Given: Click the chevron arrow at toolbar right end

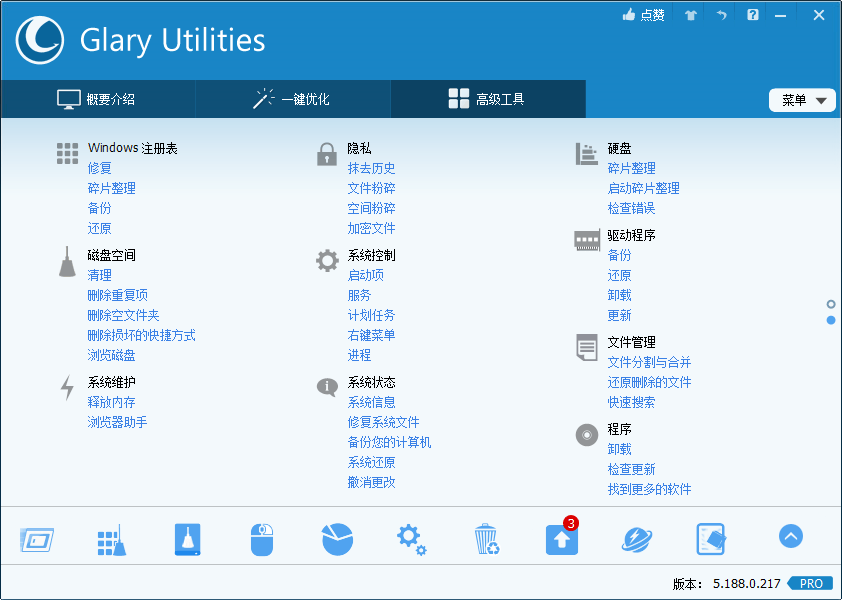Looking at the screenshot, I should [791, 536].
